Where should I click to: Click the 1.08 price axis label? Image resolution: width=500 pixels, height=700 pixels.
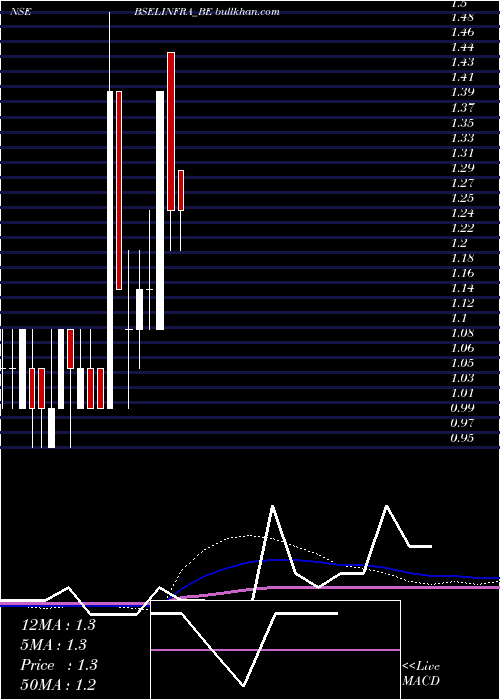[462, 334]
